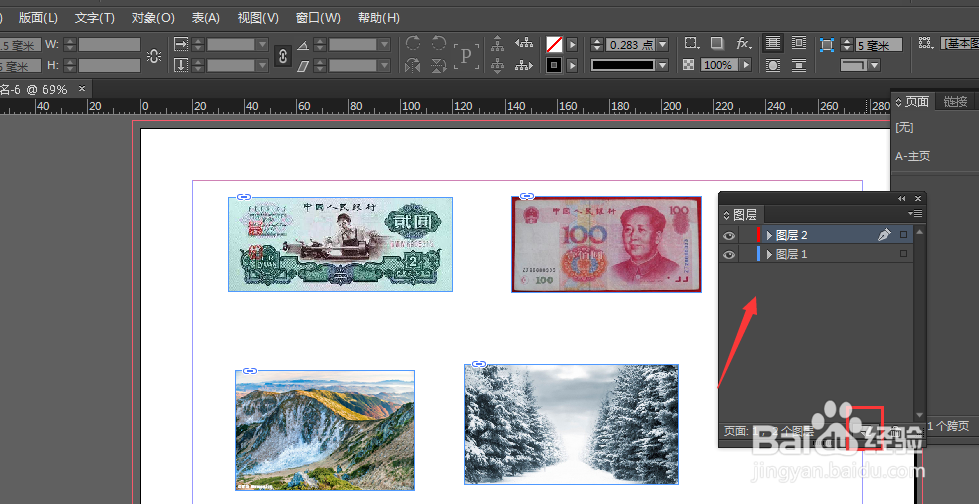Click the constrain width and height proportions icon
This screenshot has width=979, height=504.
pos(154,56)
